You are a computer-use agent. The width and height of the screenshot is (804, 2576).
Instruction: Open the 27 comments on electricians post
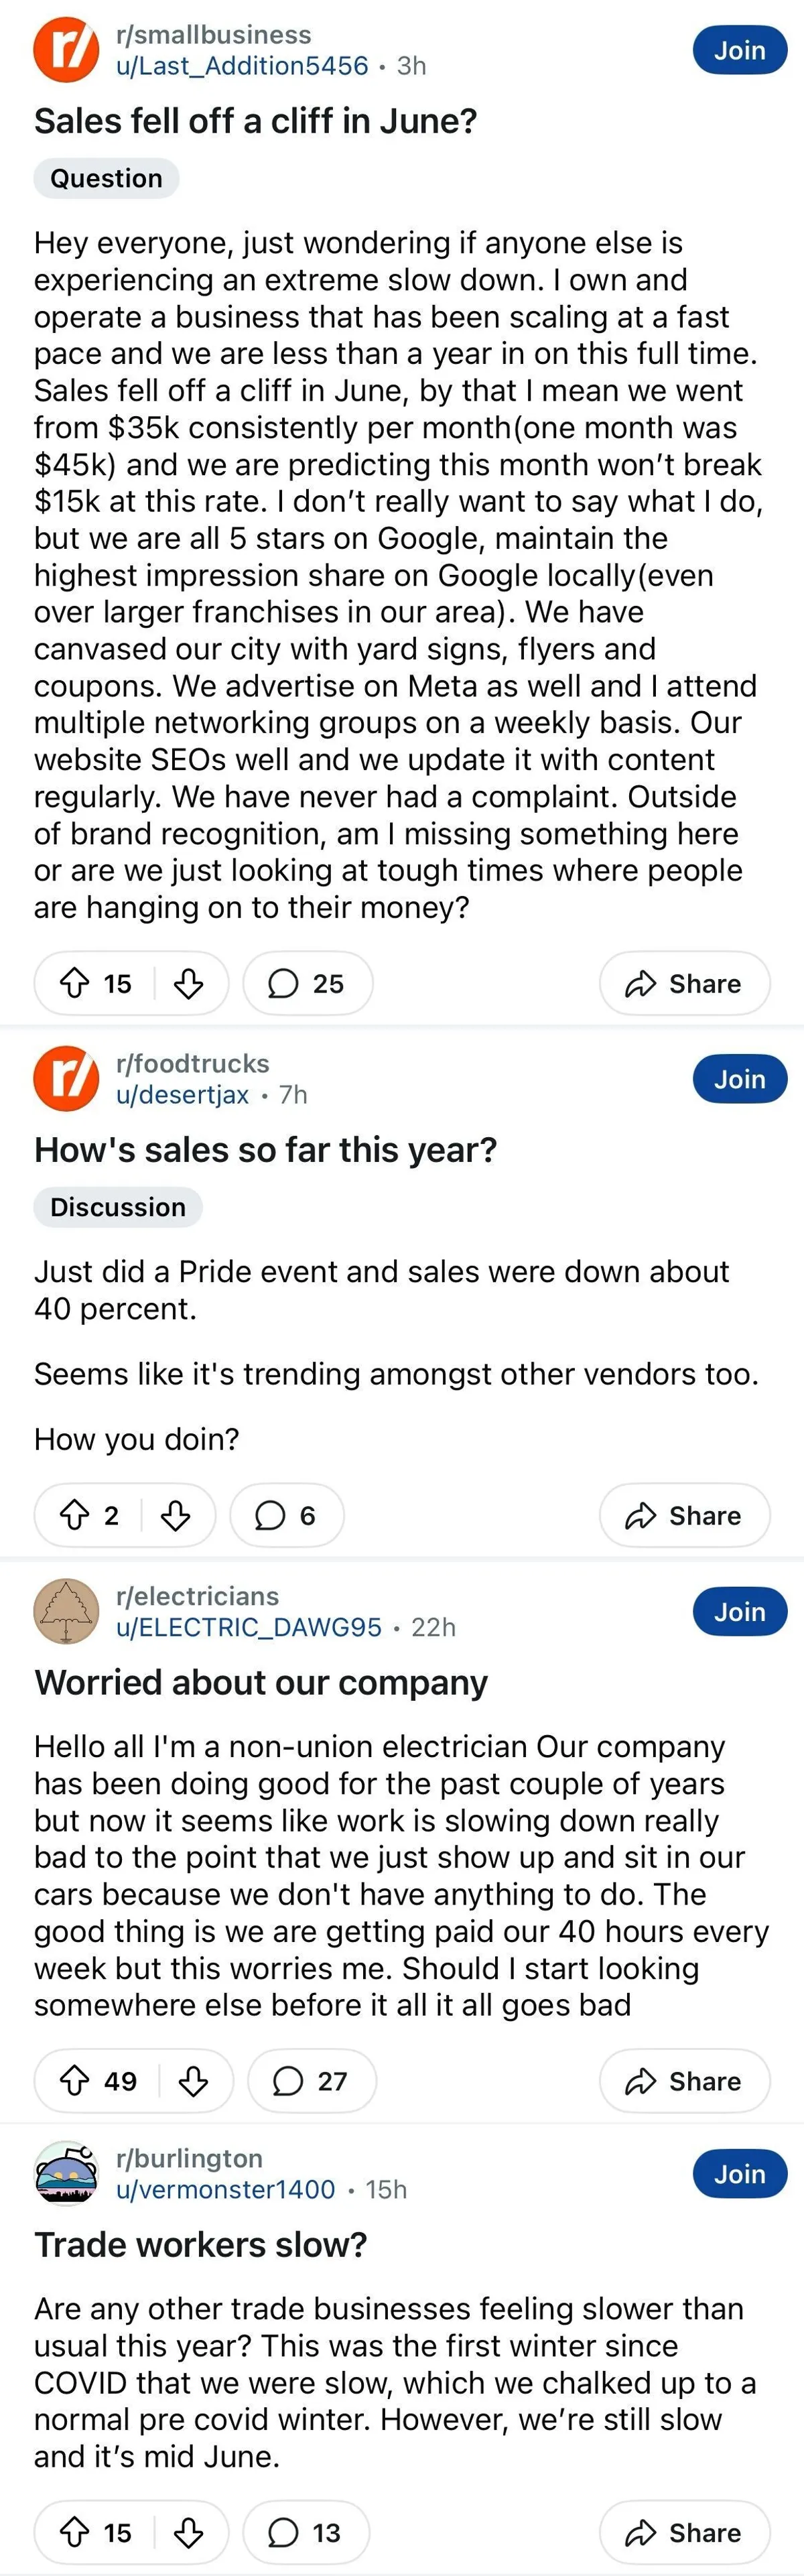311,2081
